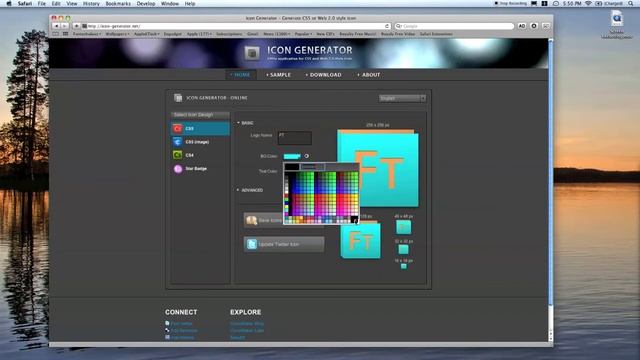Click the Safari address bar

tap(236, 26)
